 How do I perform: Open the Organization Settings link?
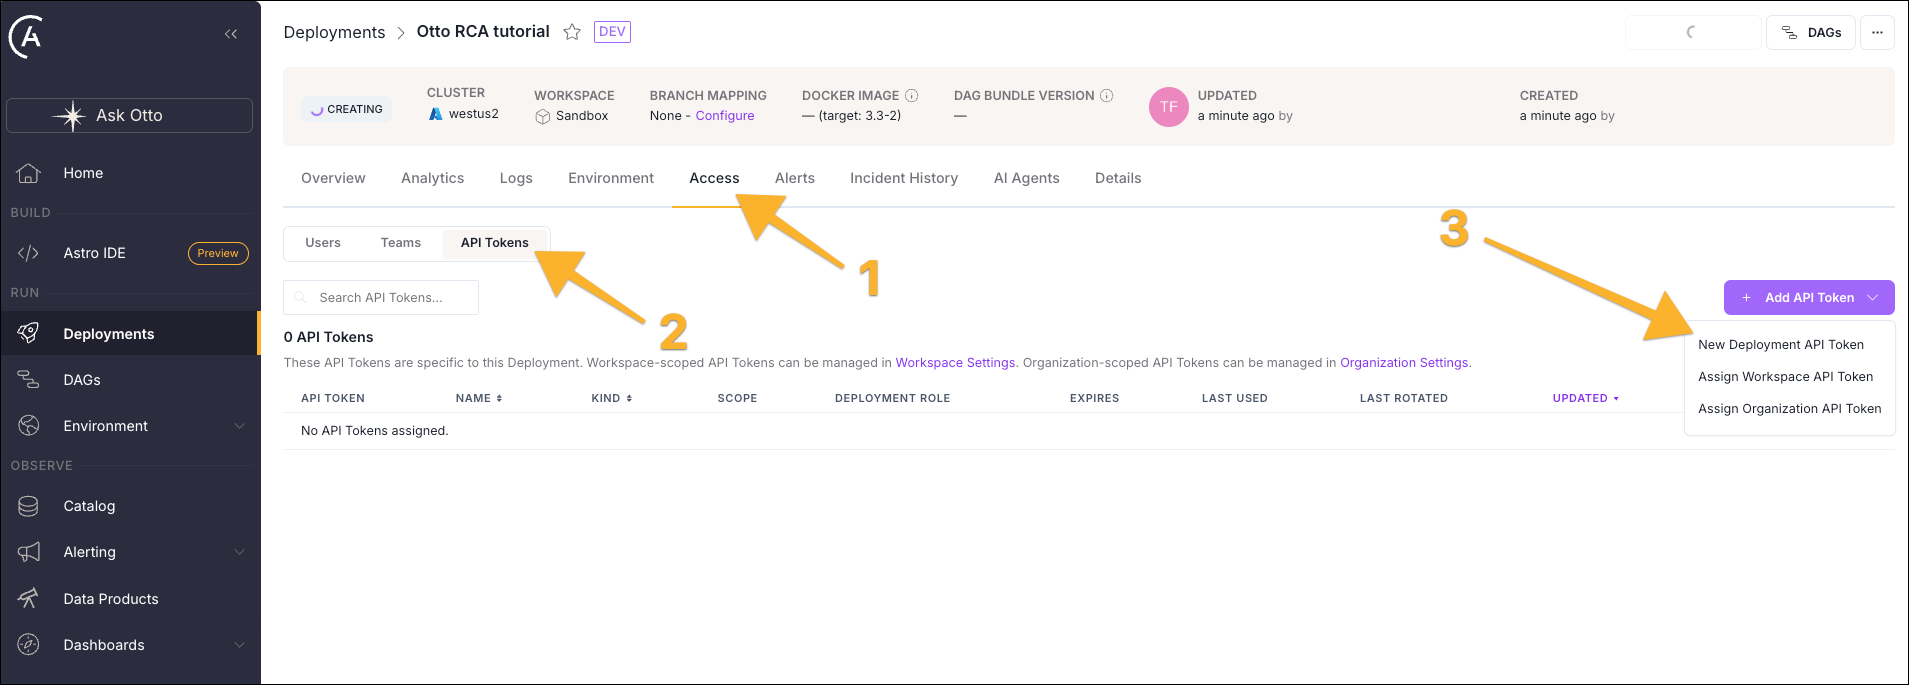(x=1404, y=363)
